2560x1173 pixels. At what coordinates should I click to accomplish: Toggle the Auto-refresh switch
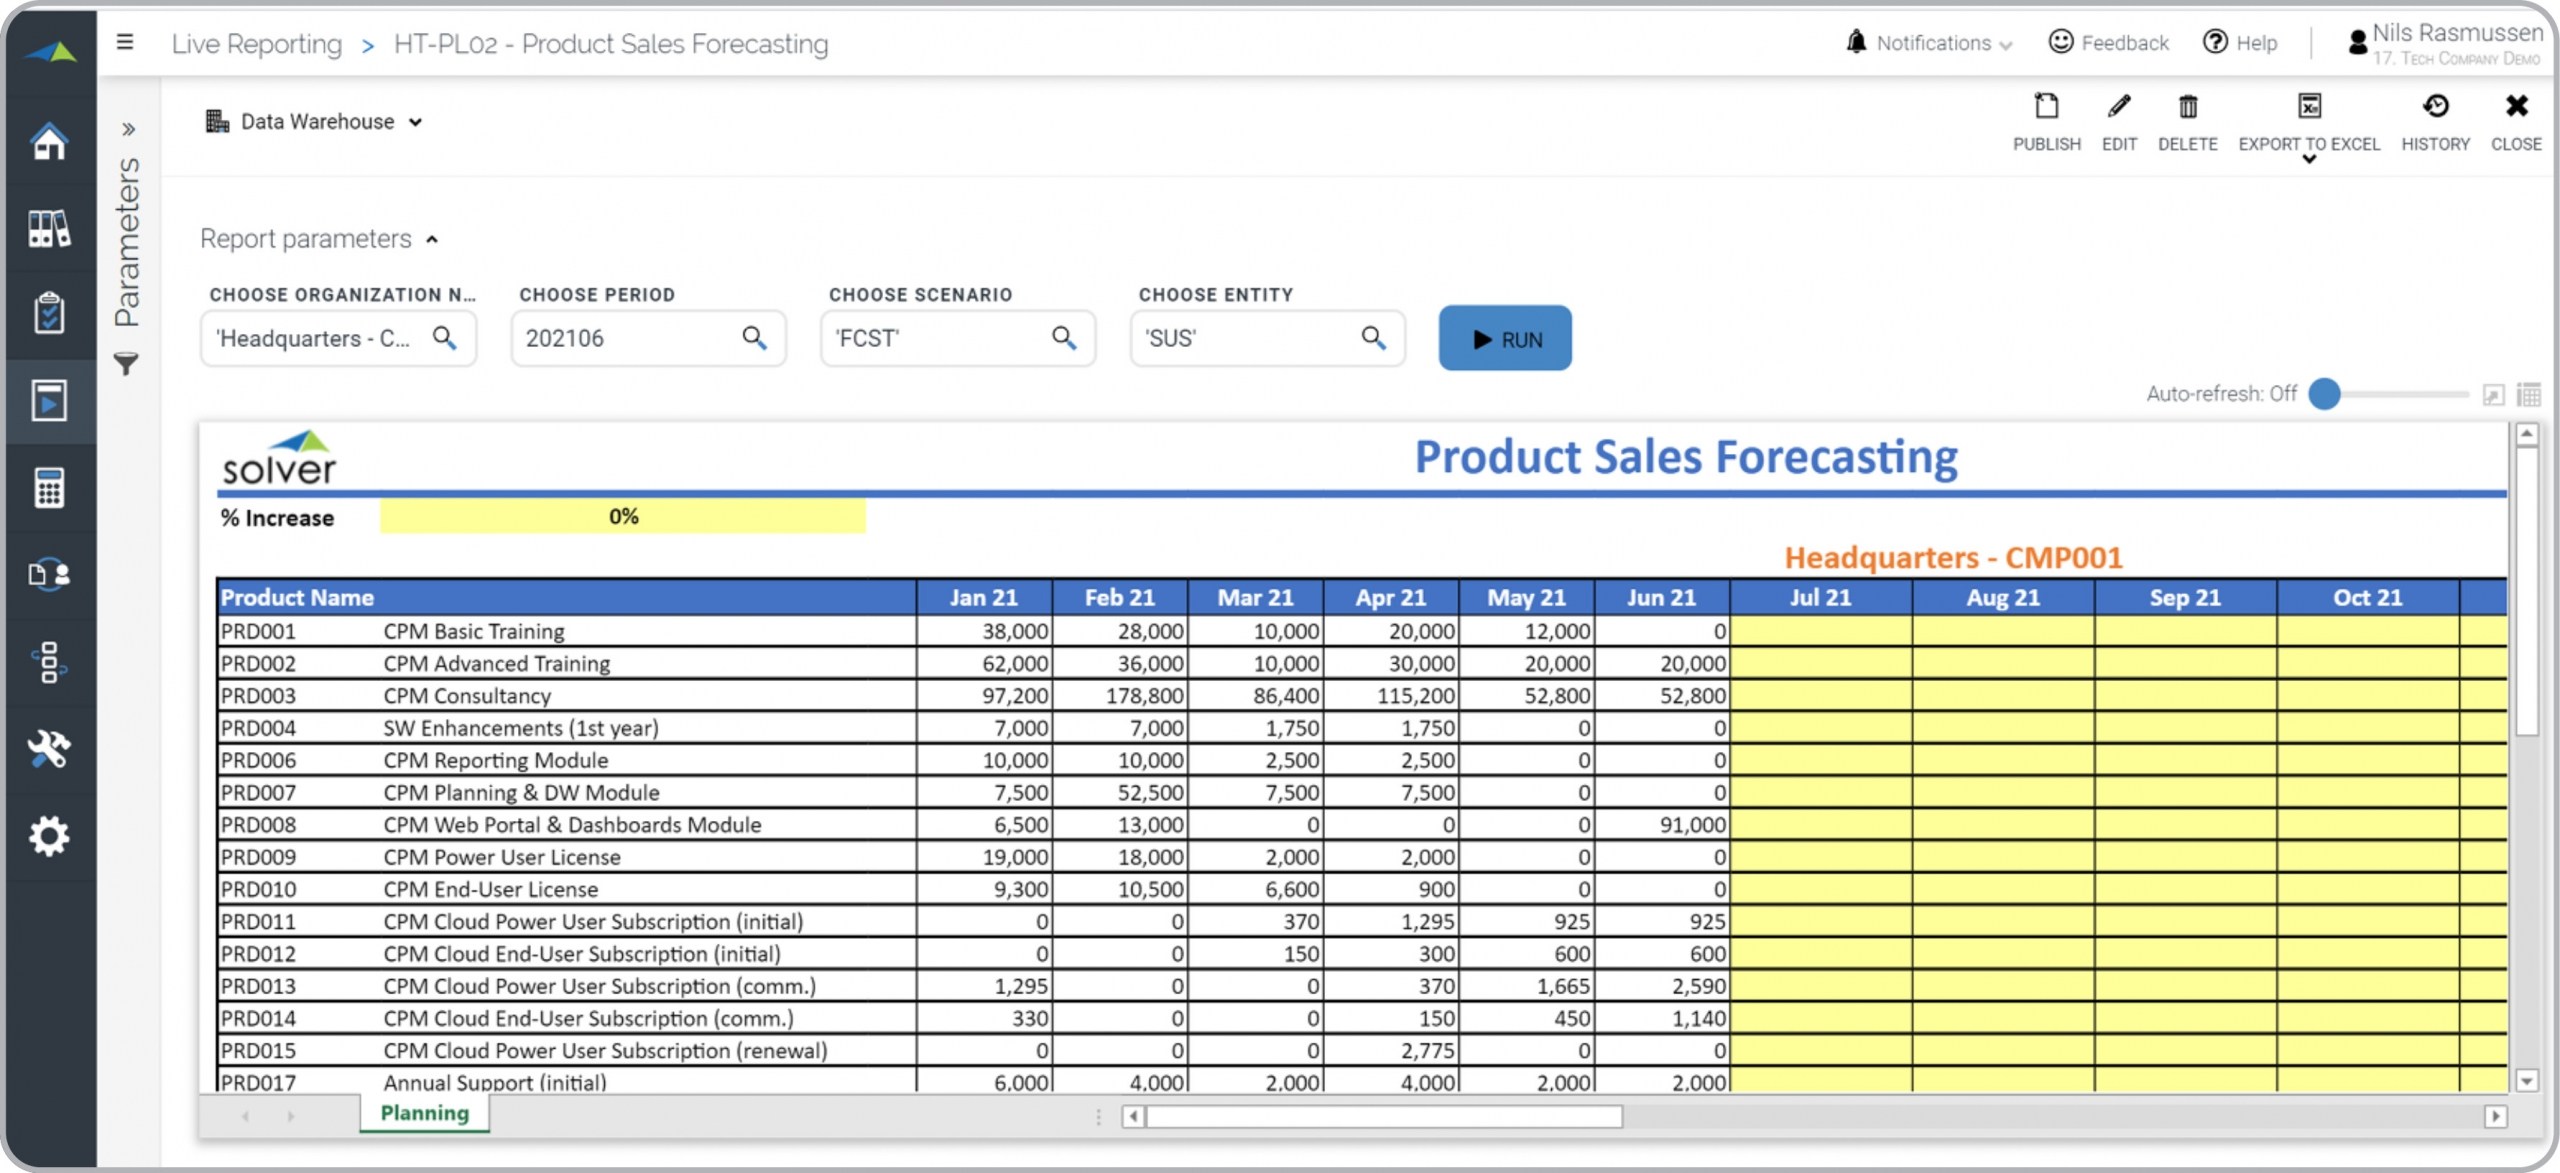click(x=2326, y=394)
